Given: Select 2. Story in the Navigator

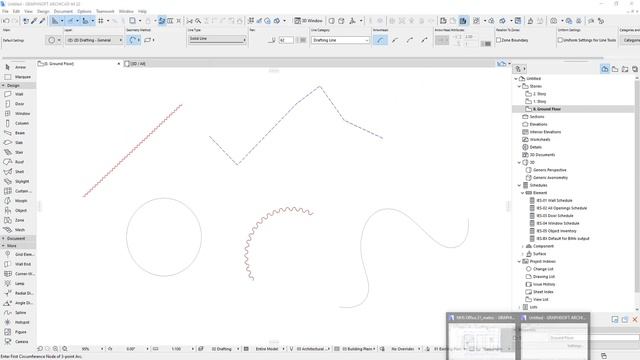Looking at the screenshot, I should pos(539,94).
